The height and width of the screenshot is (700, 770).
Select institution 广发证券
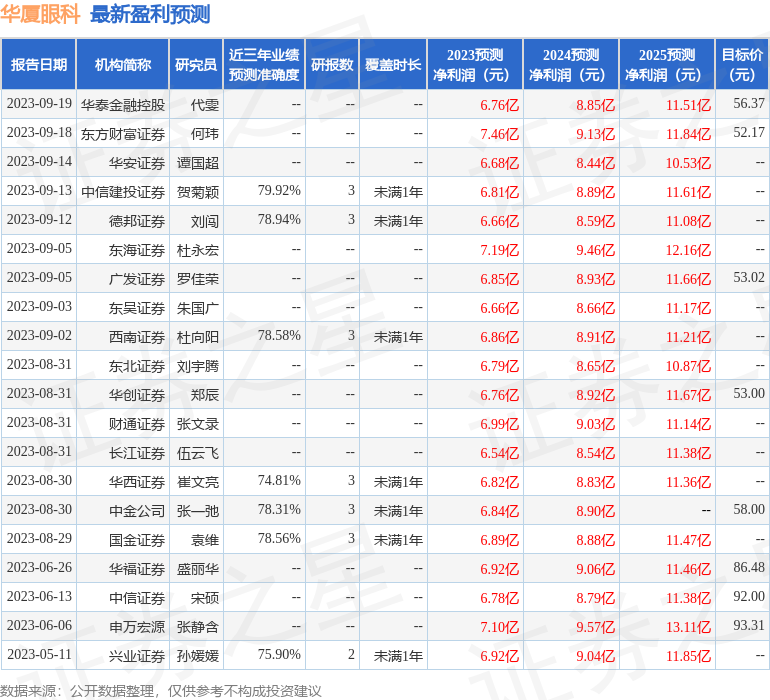click(x=137, y=279)
